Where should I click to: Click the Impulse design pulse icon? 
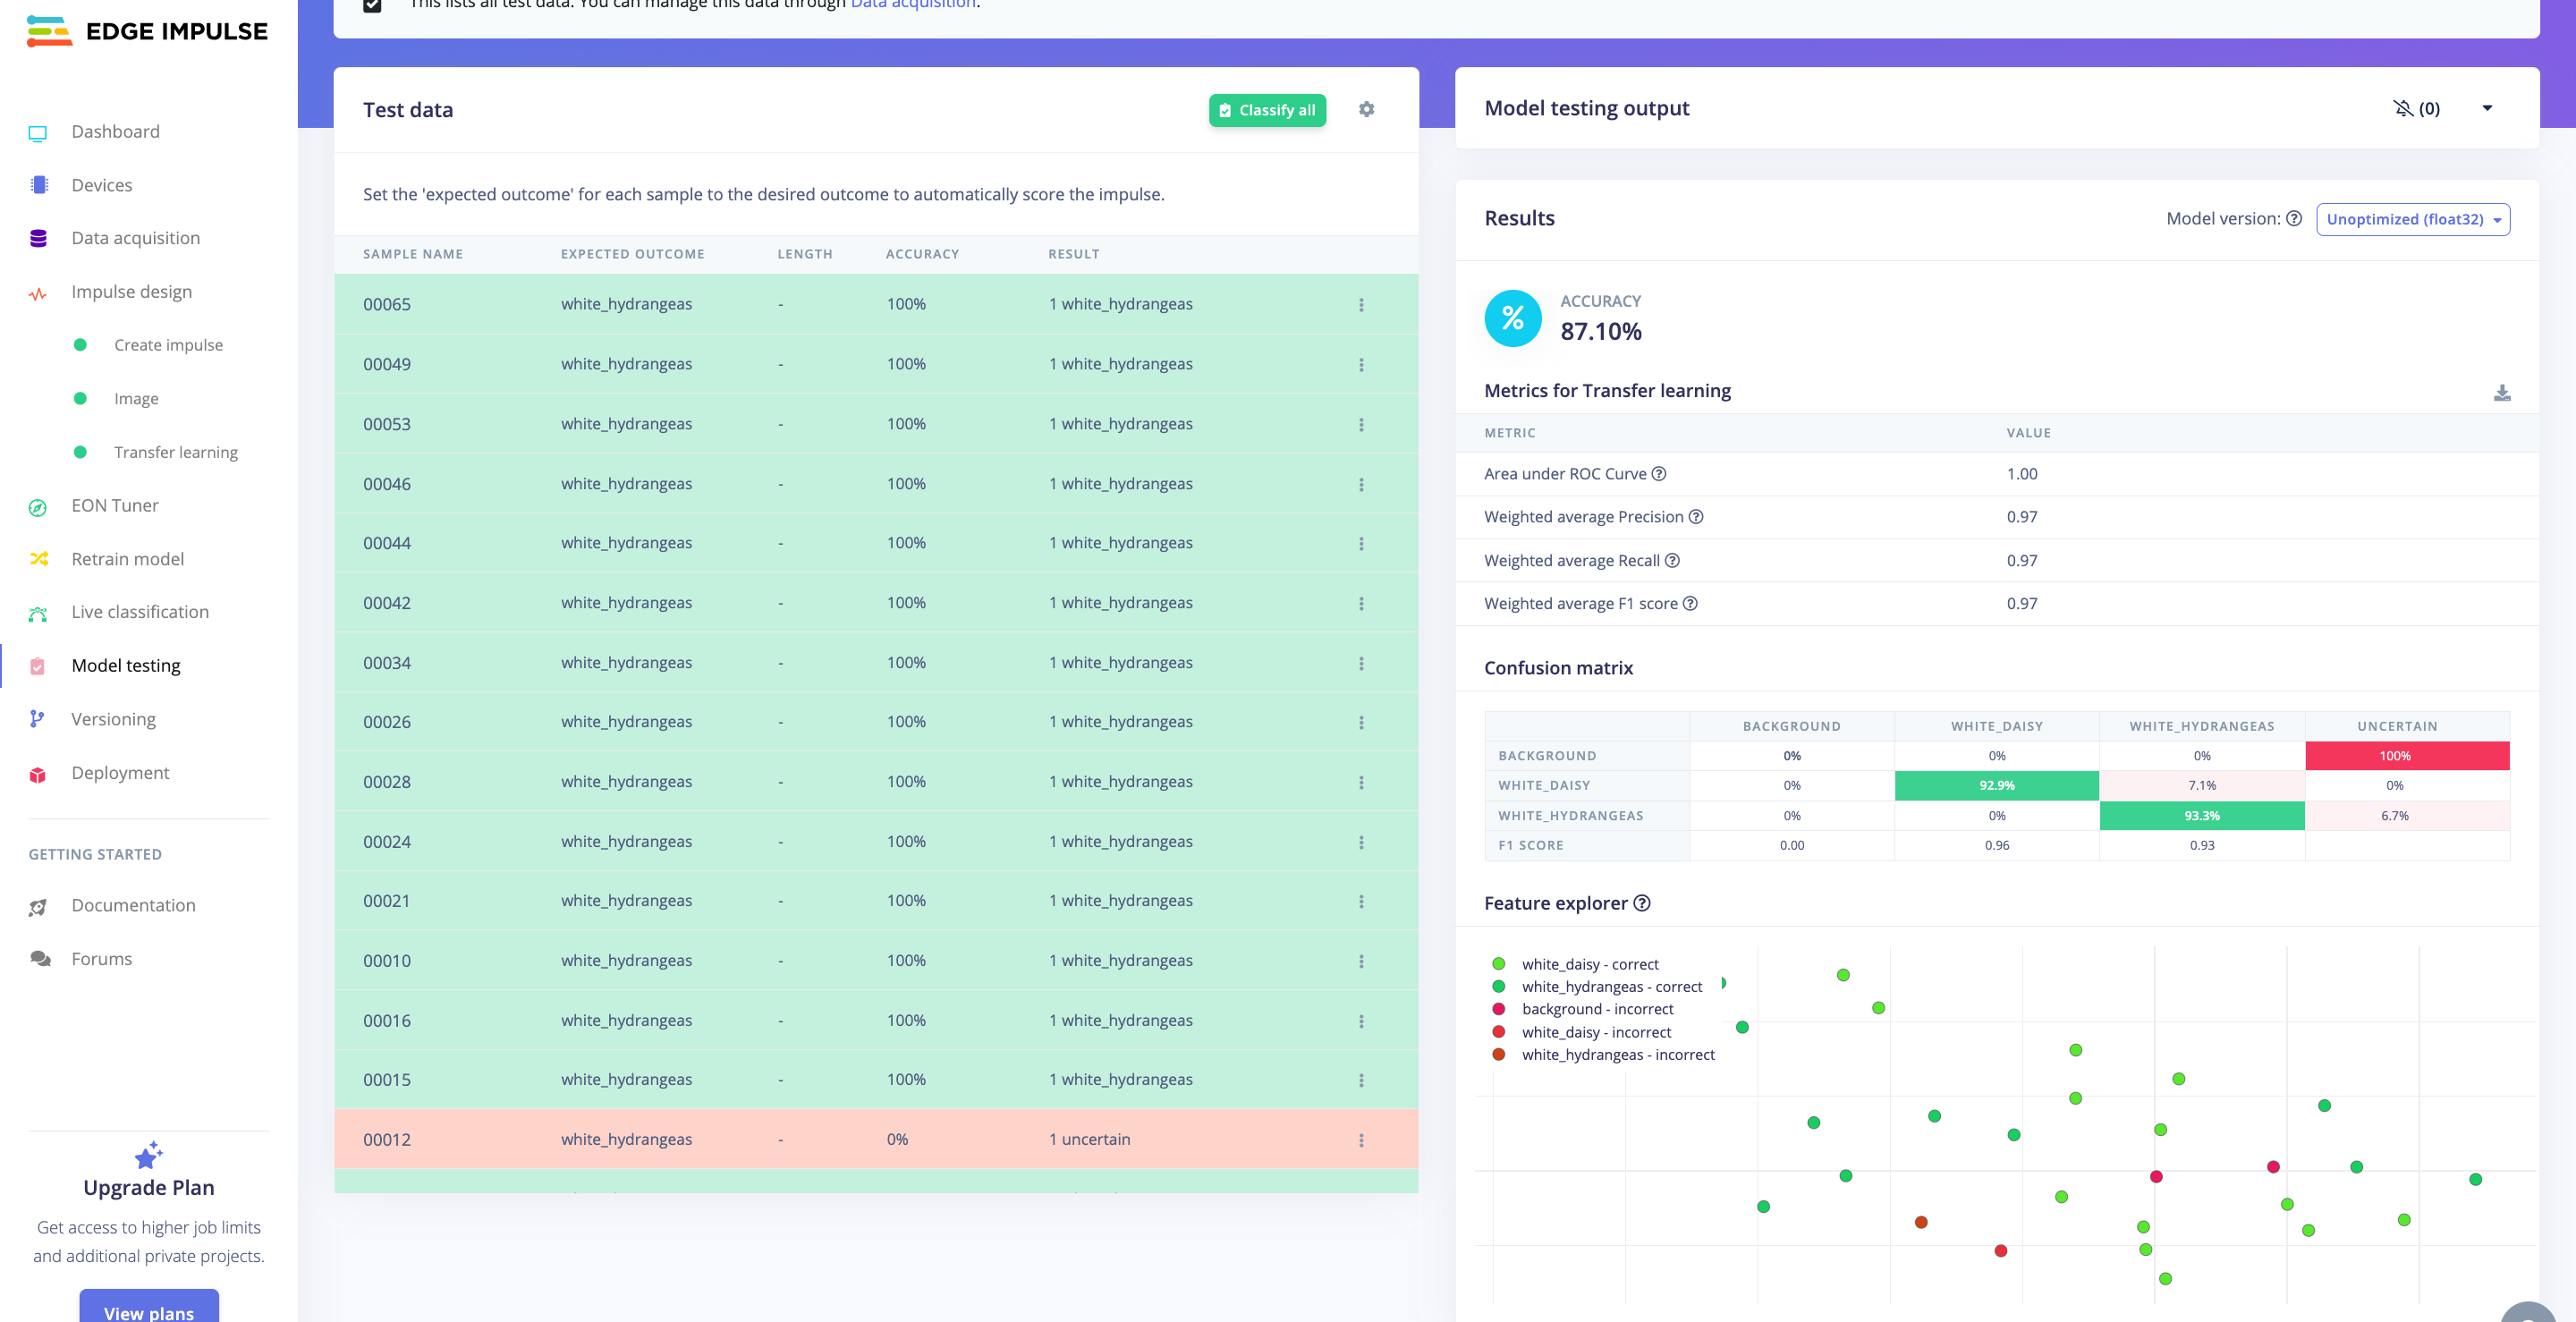click(x=38, y=293)
